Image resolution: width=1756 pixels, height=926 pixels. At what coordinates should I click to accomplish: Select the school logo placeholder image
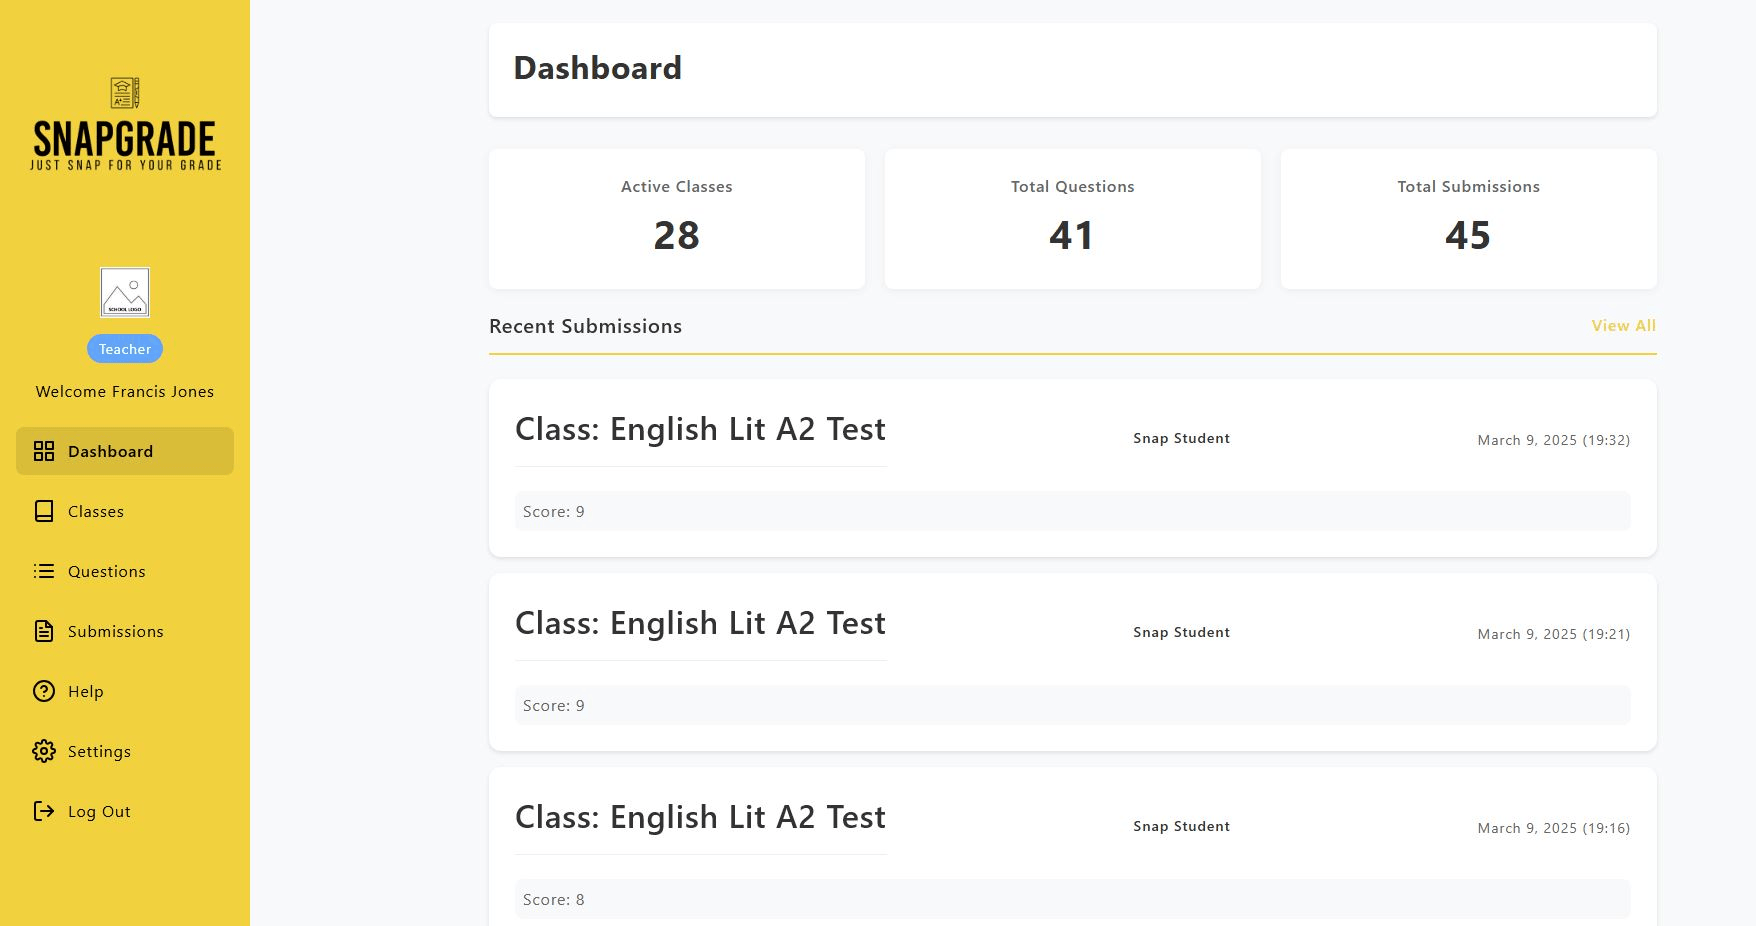coord(125,292)
